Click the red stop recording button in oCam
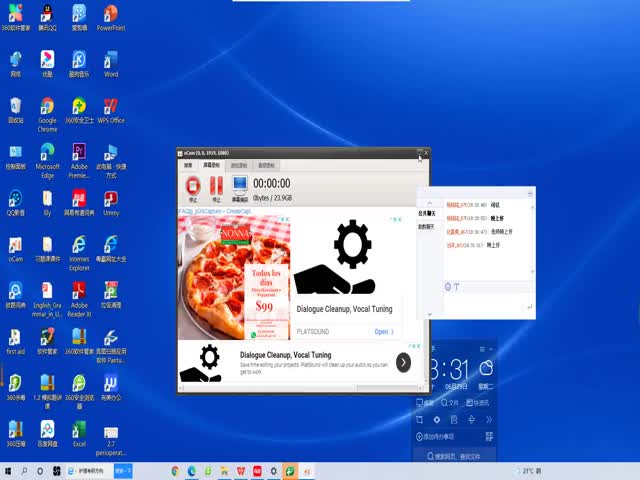Screen dimensions: 640x480 pyautogui.click(x=192, y=185)
